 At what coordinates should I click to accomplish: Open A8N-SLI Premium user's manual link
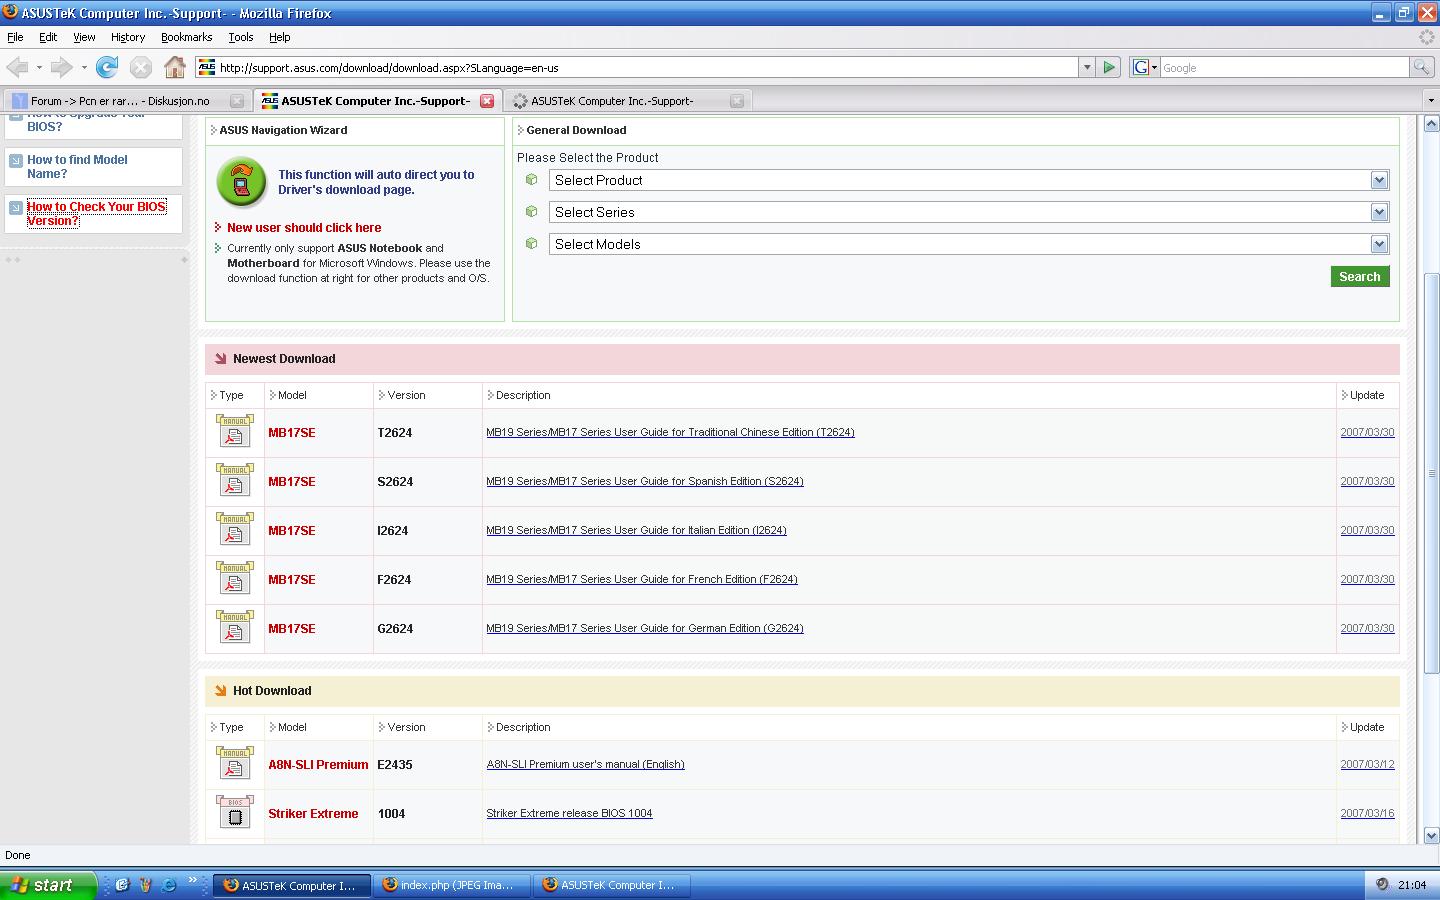(x=585, y=765)
